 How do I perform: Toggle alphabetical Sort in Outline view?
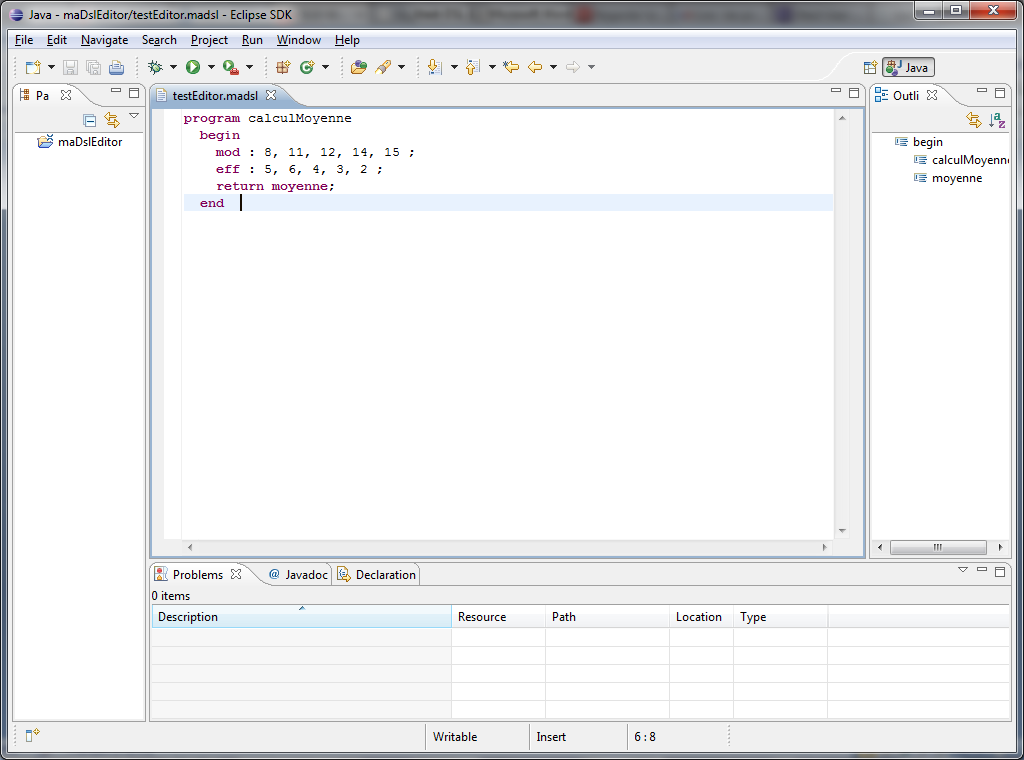click(997, 120)
